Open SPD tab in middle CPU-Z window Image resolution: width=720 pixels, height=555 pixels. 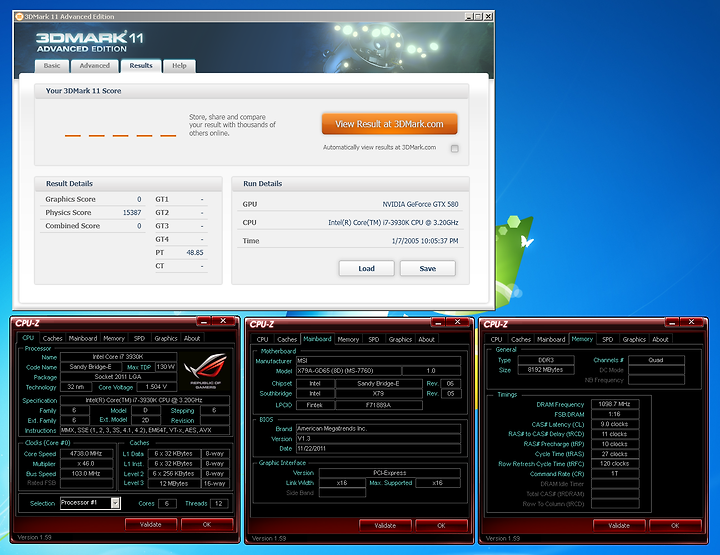(374, 339)
